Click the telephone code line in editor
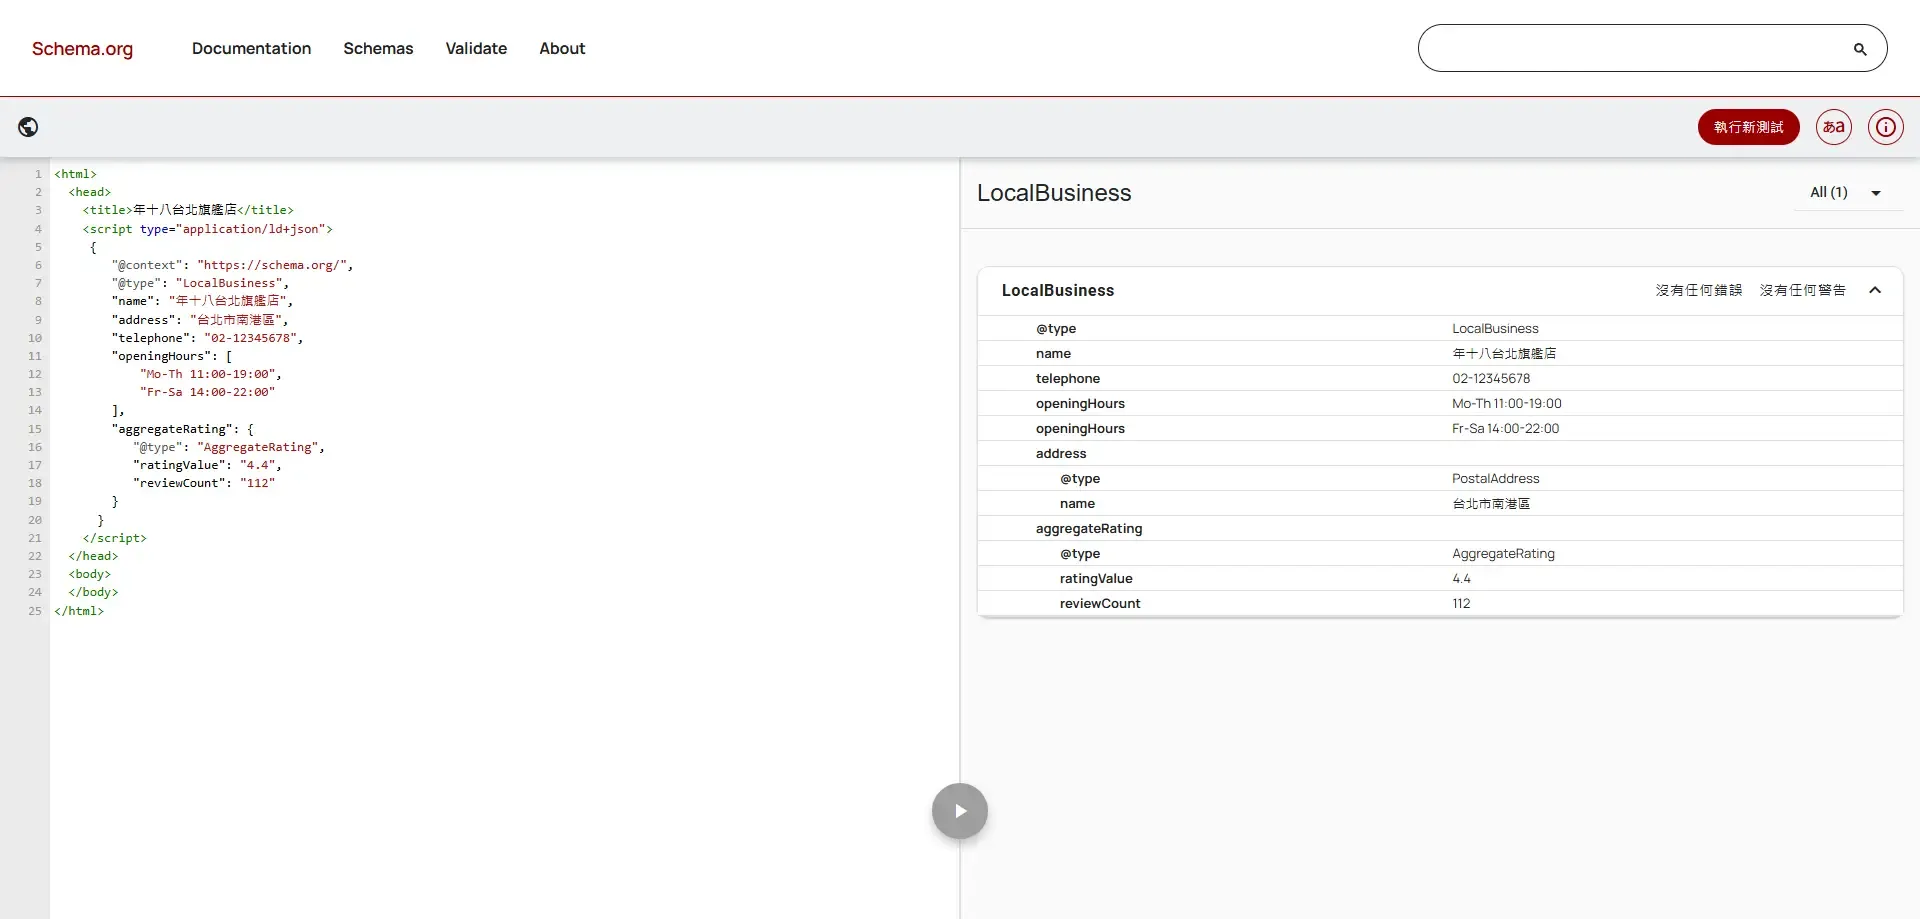1920x919 pixels. tap(207, 338)
